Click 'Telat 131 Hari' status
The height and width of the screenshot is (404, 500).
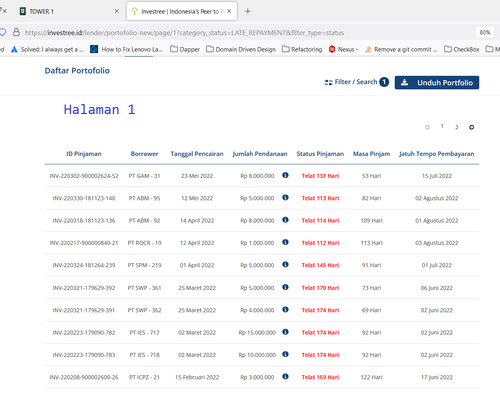(320, 176)
